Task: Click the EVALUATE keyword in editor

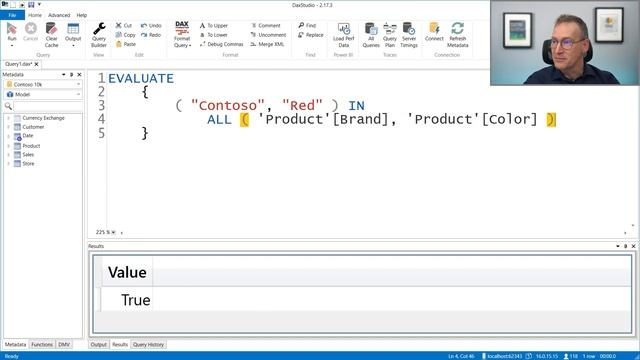Action: [141, 78]
